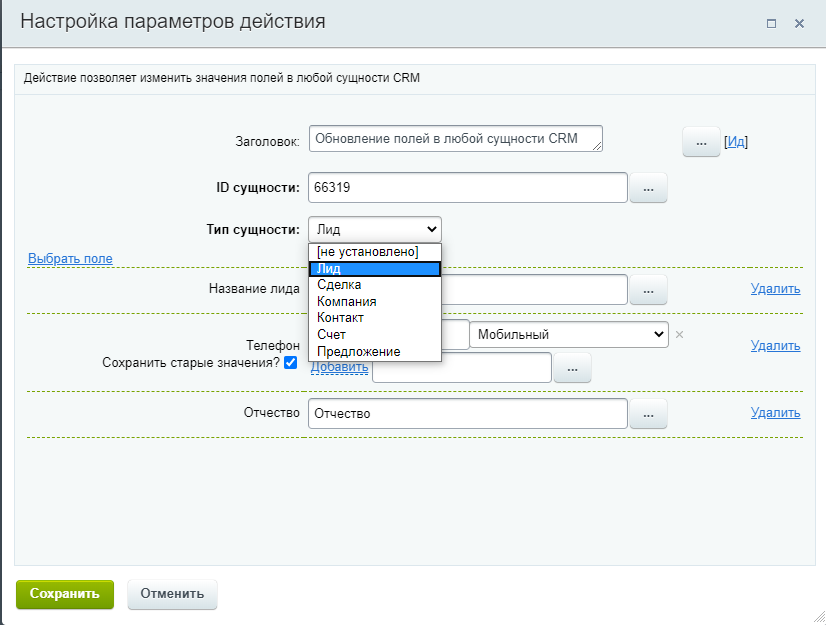This screenshot has height=625, width=826.
Task: Open the Мобильный phone type dropdown
Action: coord(568,335)
